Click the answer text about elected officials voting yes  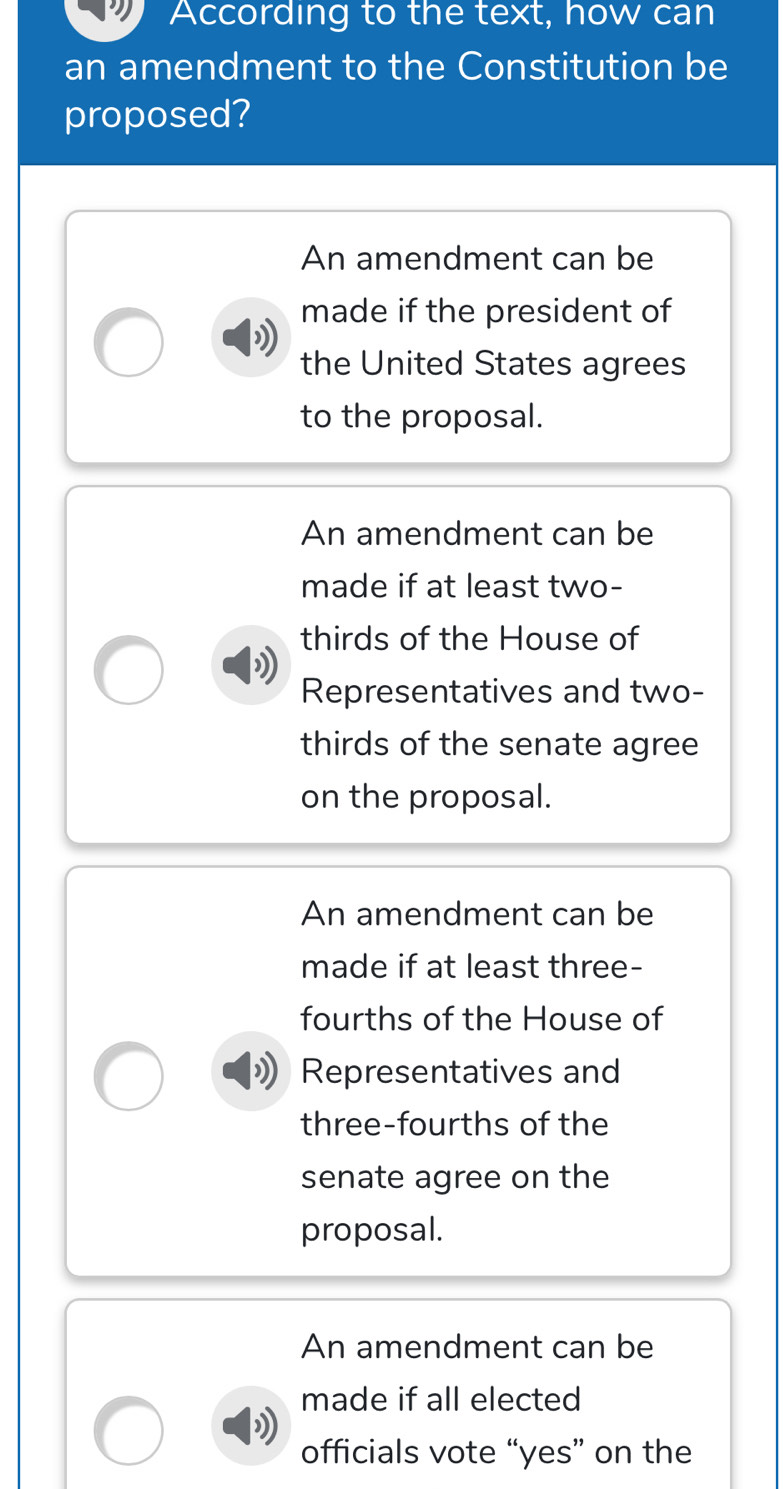pos(495,1399)
